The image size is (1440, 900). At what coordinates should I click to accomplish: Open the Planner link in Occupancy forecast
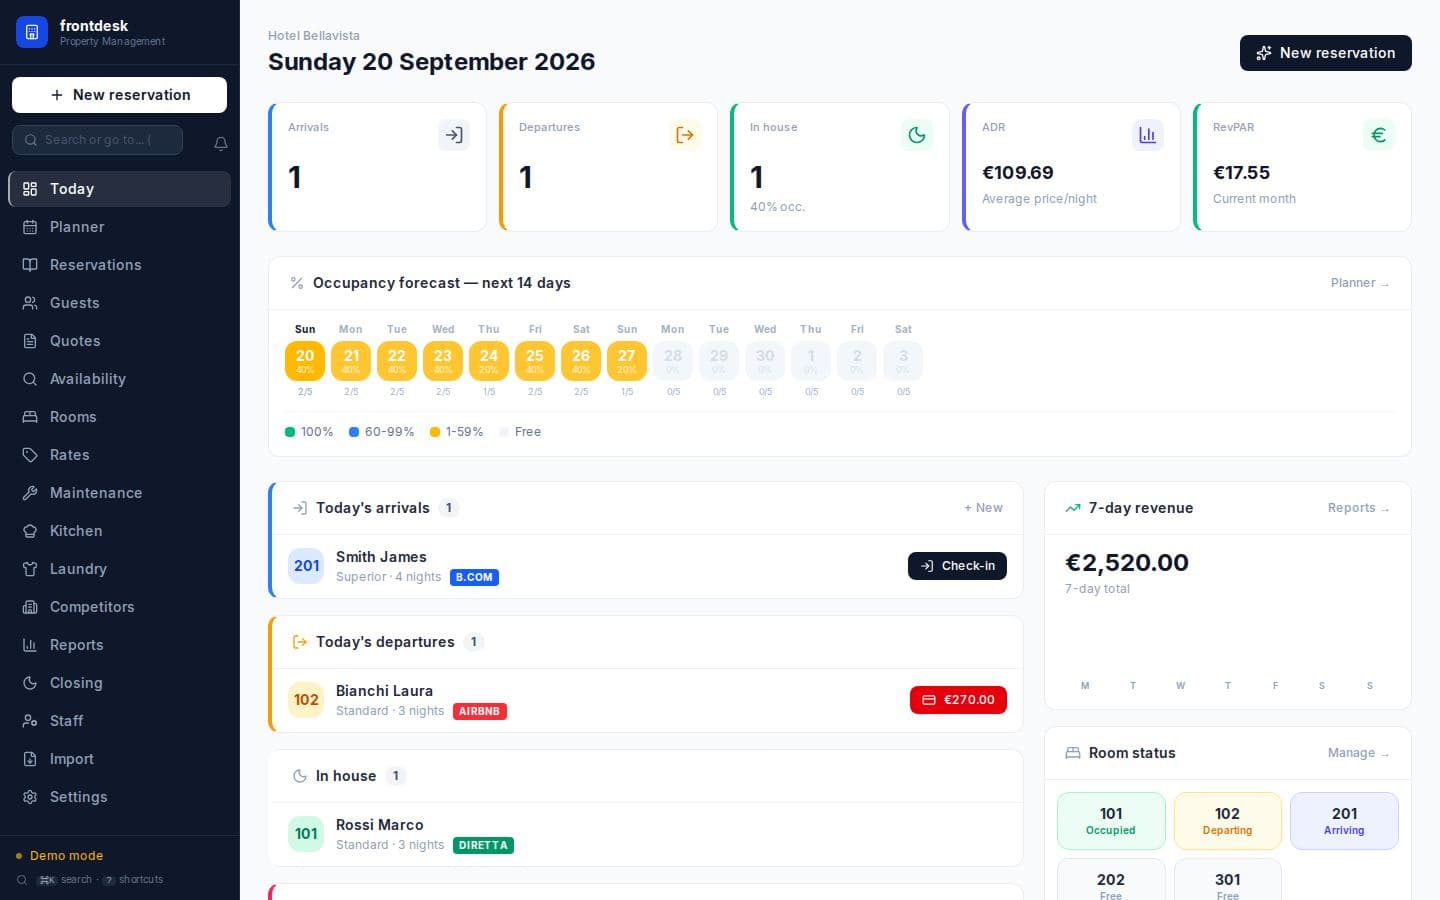click(x=1360, y=283)
